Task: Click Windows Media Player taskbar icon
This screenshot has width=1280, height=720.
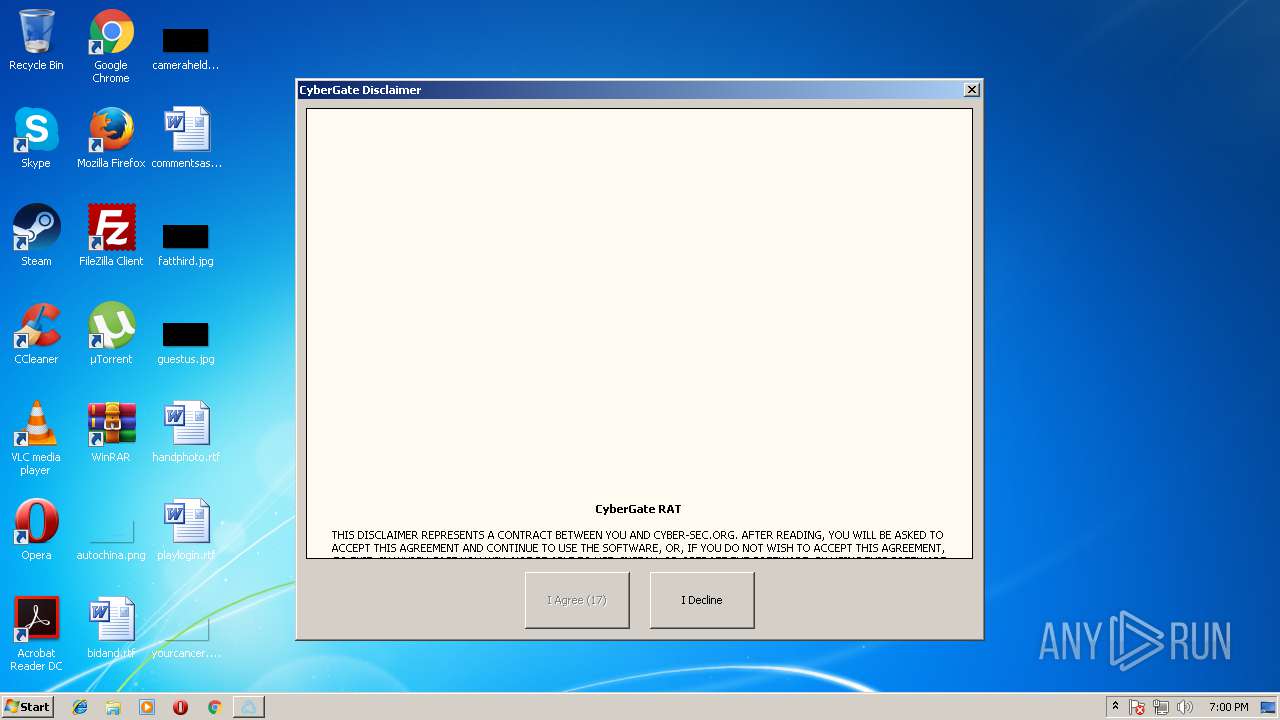Action: click(x=147, y=707)
